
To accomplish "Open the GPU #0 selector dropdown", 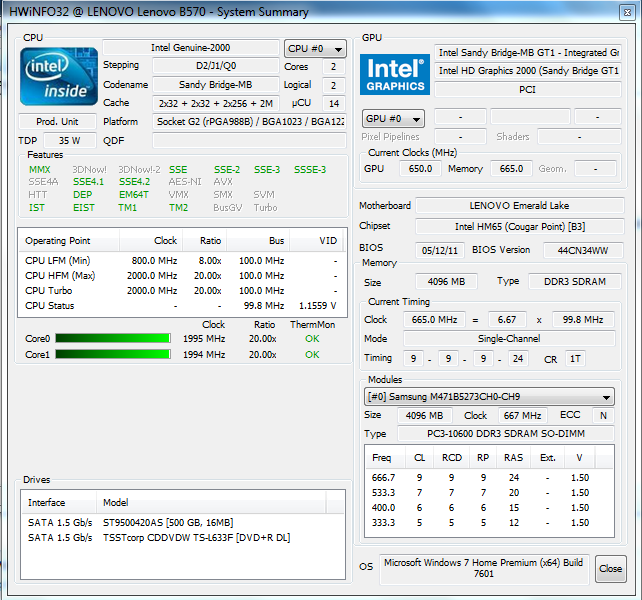I will pyautogui.click(x=393, y=118).
